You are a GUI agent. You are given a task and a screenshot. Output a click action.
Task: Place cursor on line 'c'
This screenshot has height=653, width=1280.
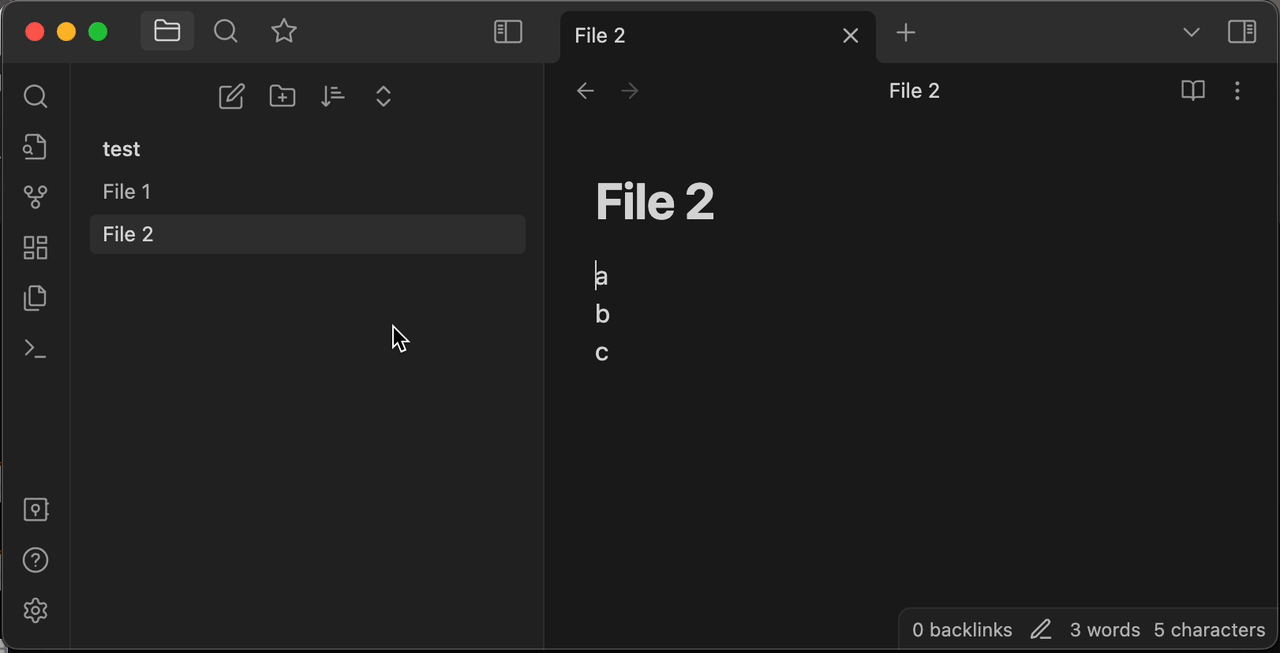[602, 352]
